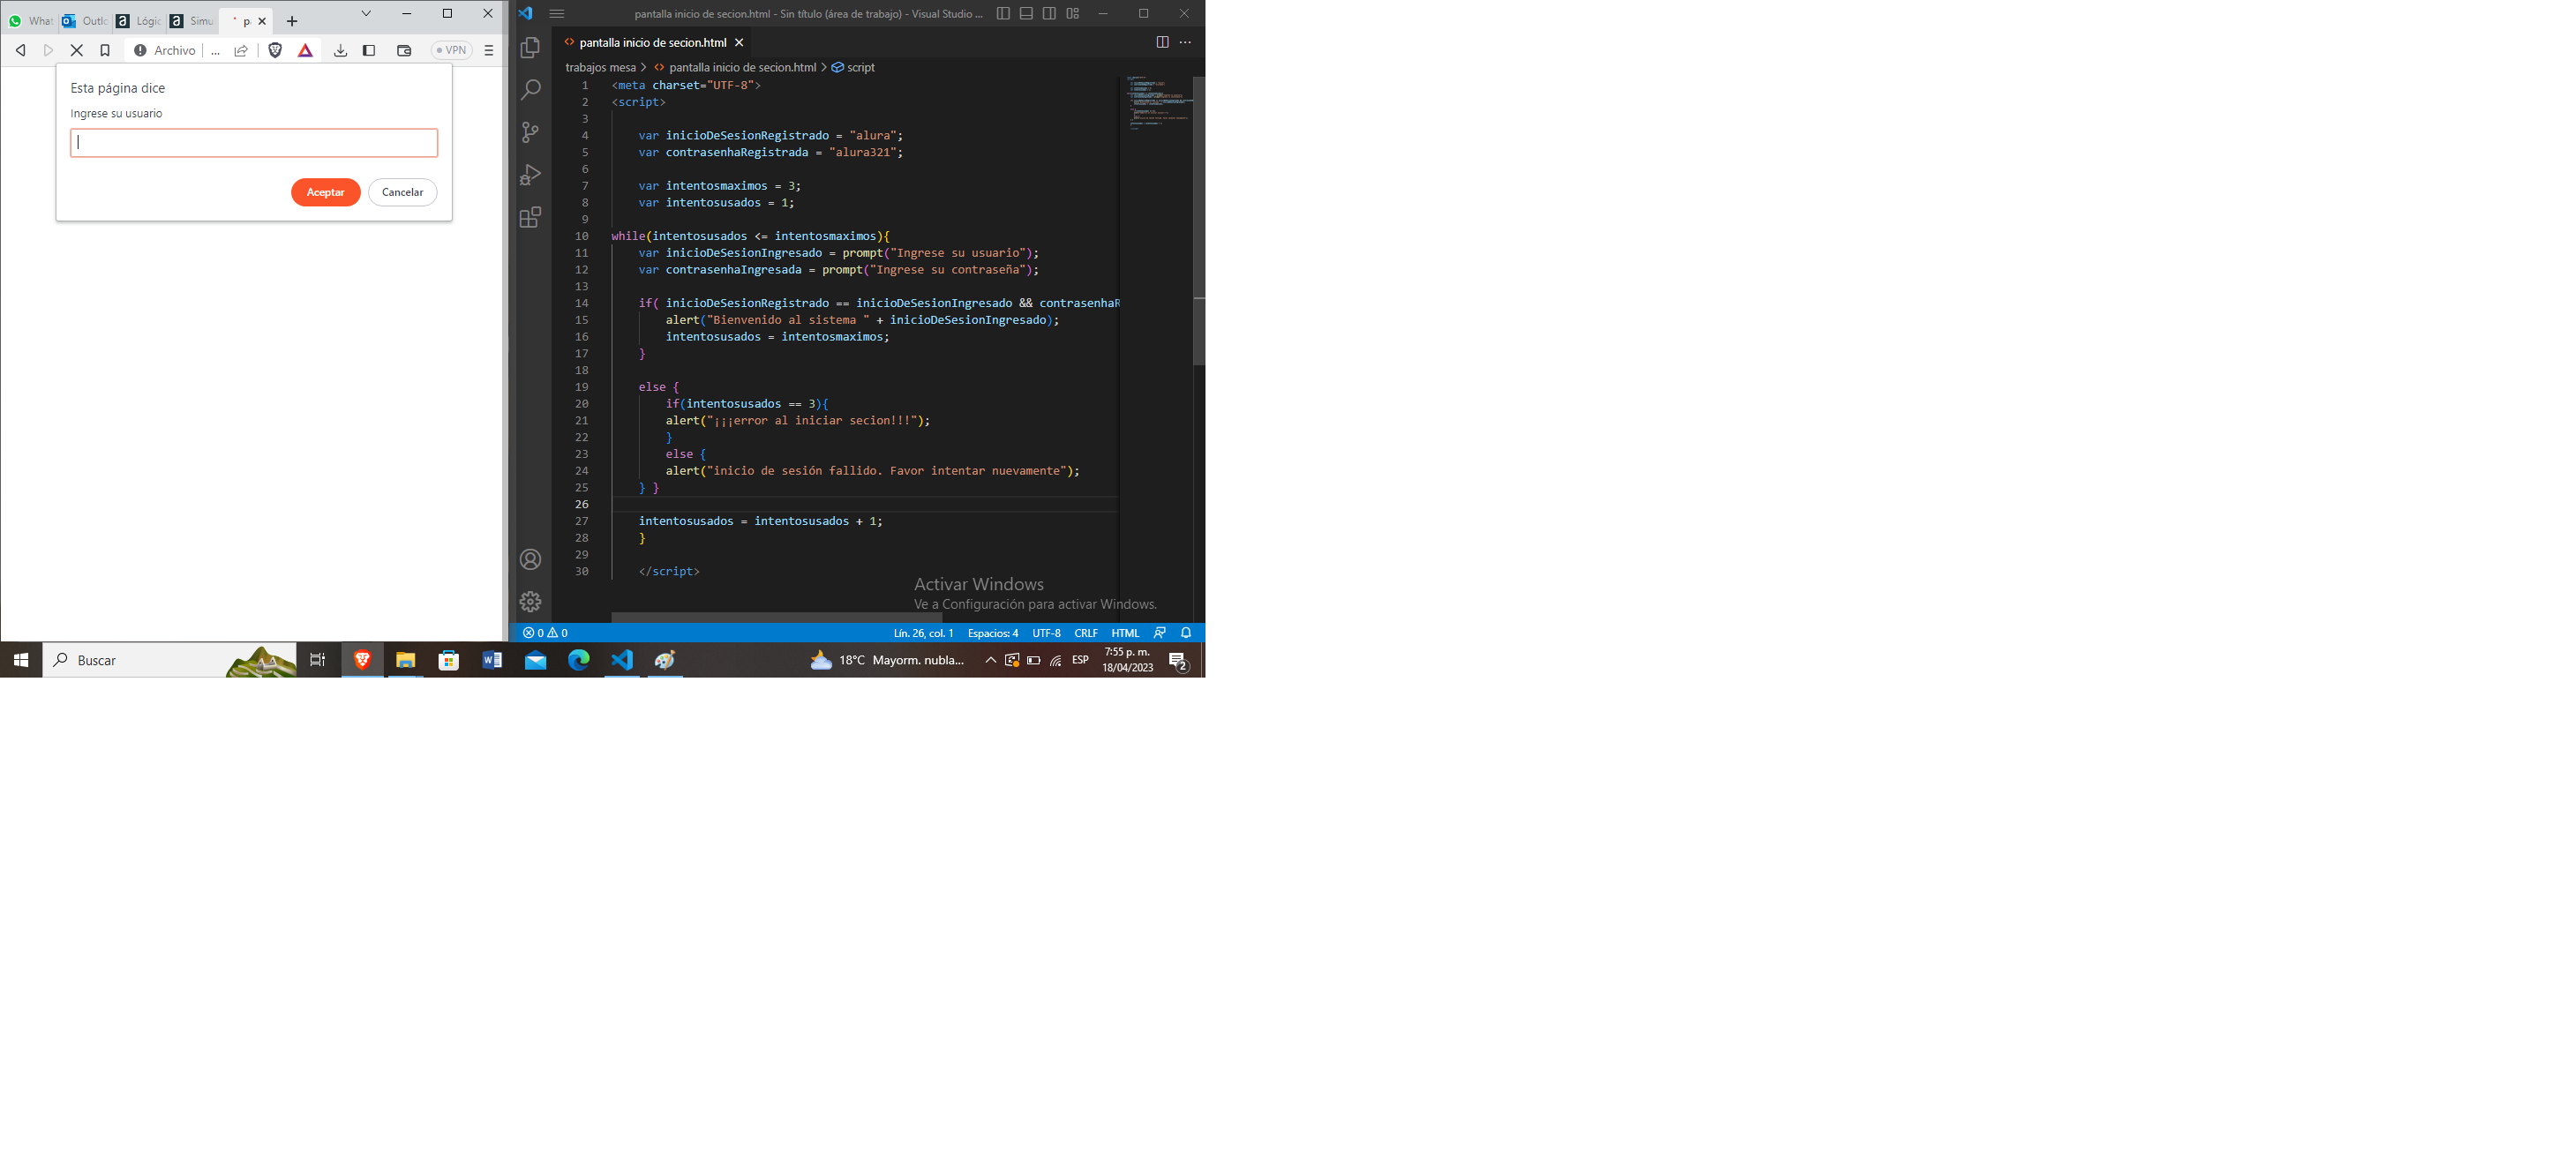2576x1154 pixels.
Task: Toggle the bottom Panel in VS Code
Action: 1026,14
